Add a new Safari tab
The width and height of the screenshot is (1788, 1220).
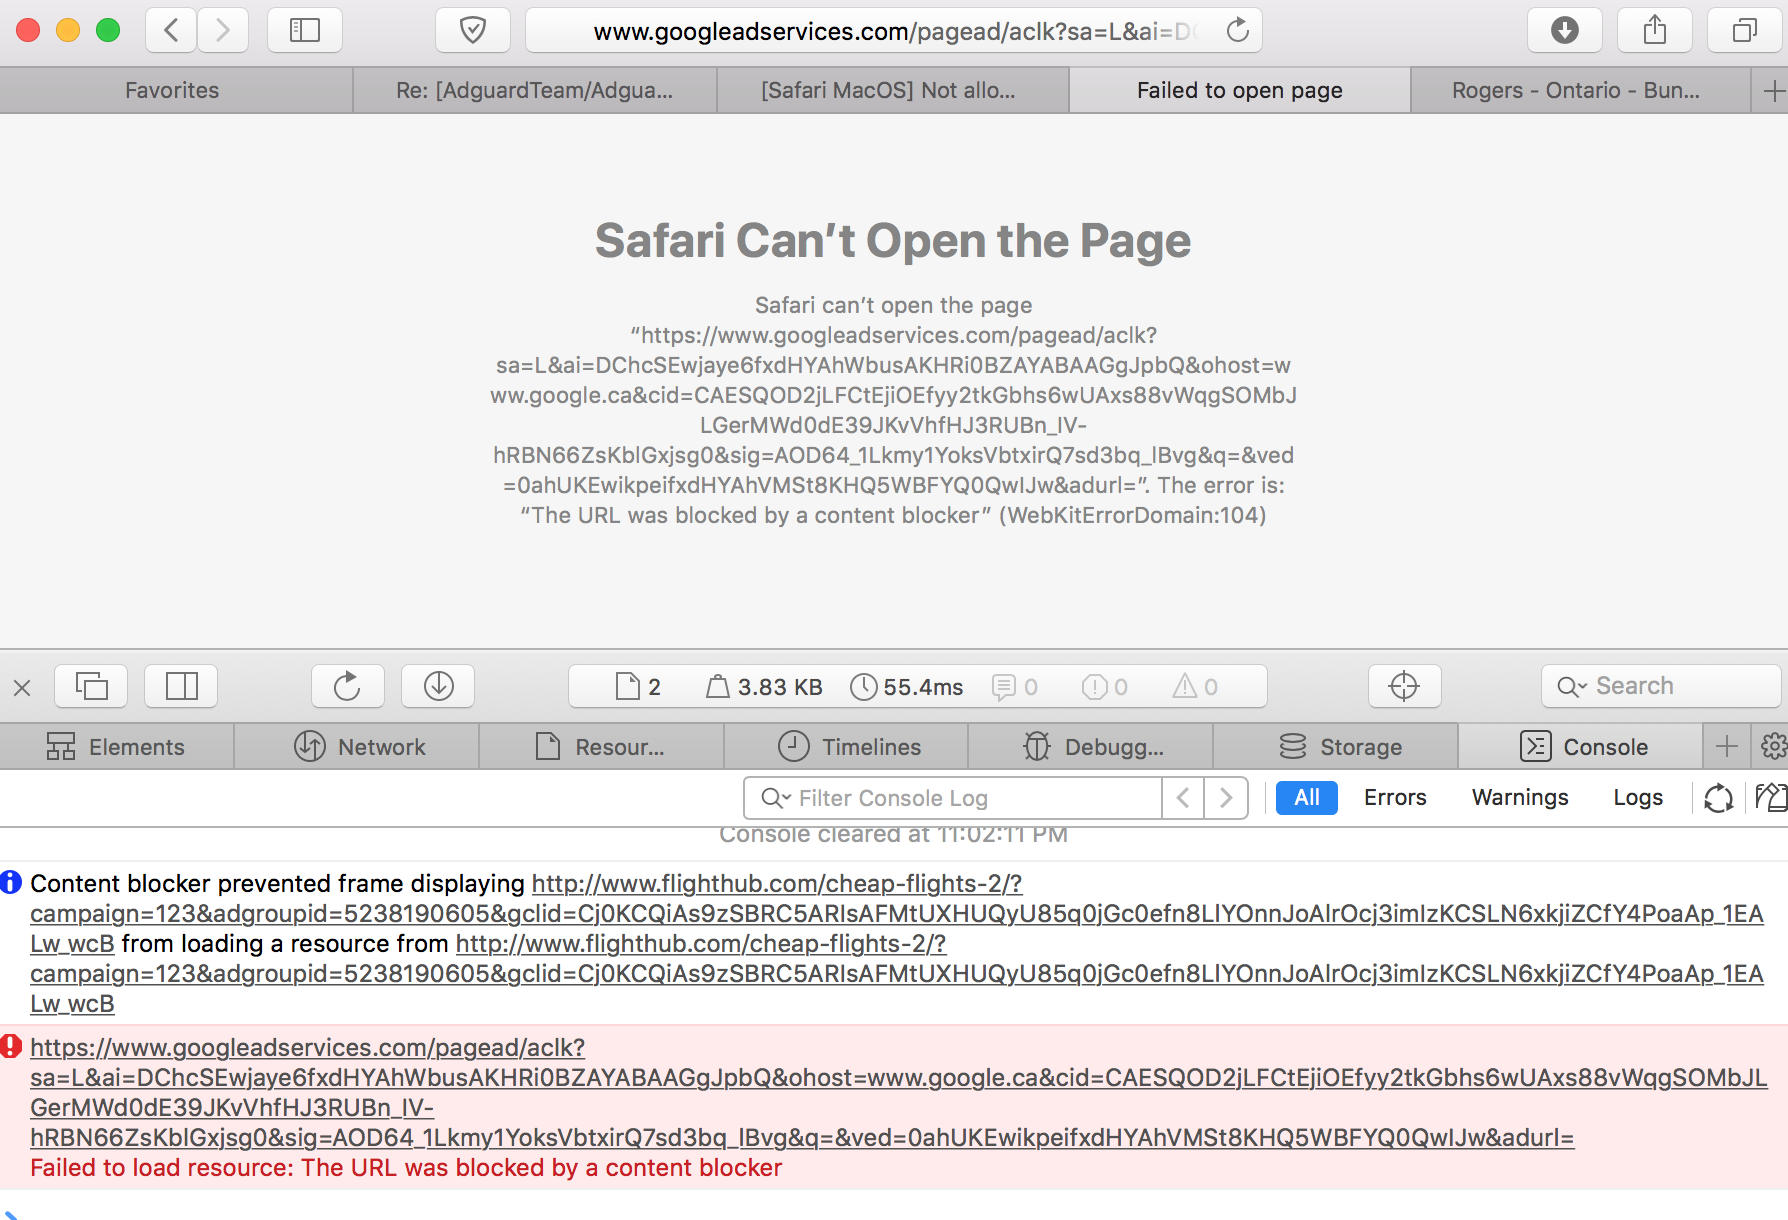coord(1773,91)
